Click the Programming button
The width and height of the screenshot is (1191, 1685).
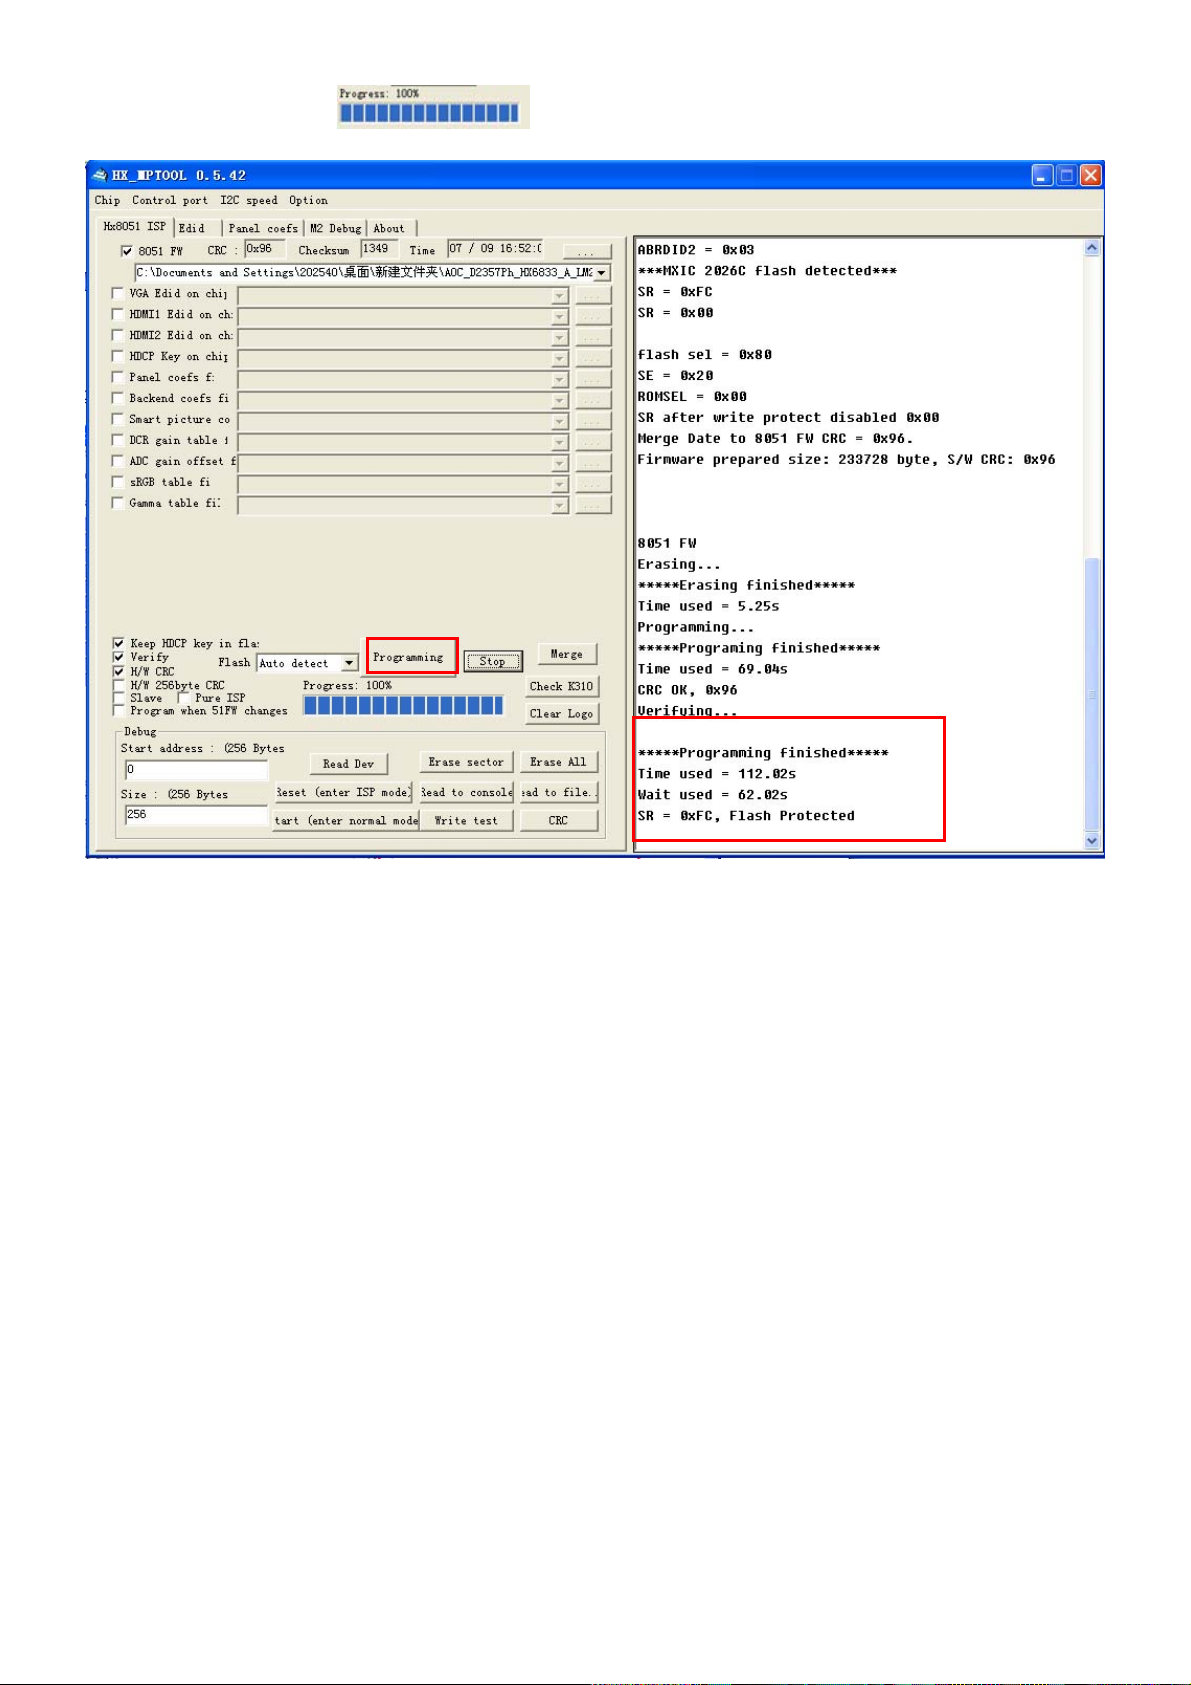(408, 657)
